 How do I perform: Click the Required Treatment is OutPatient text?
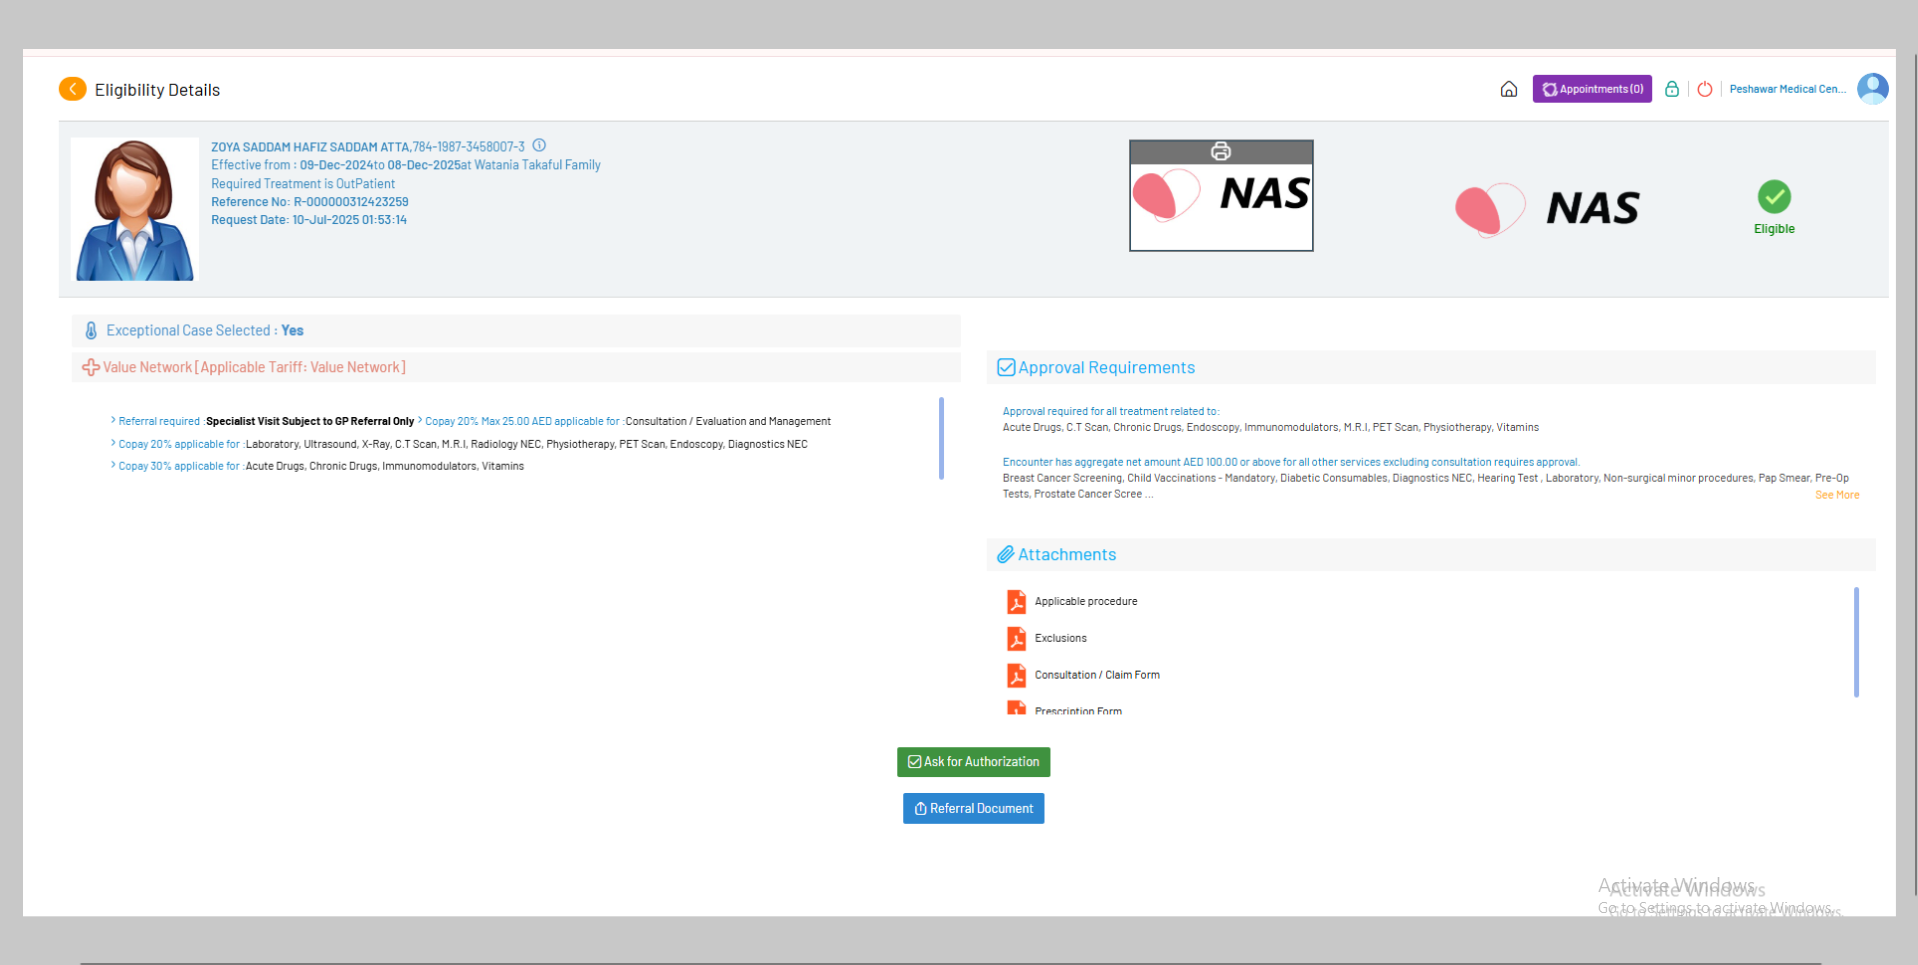[x=303, y=184]
